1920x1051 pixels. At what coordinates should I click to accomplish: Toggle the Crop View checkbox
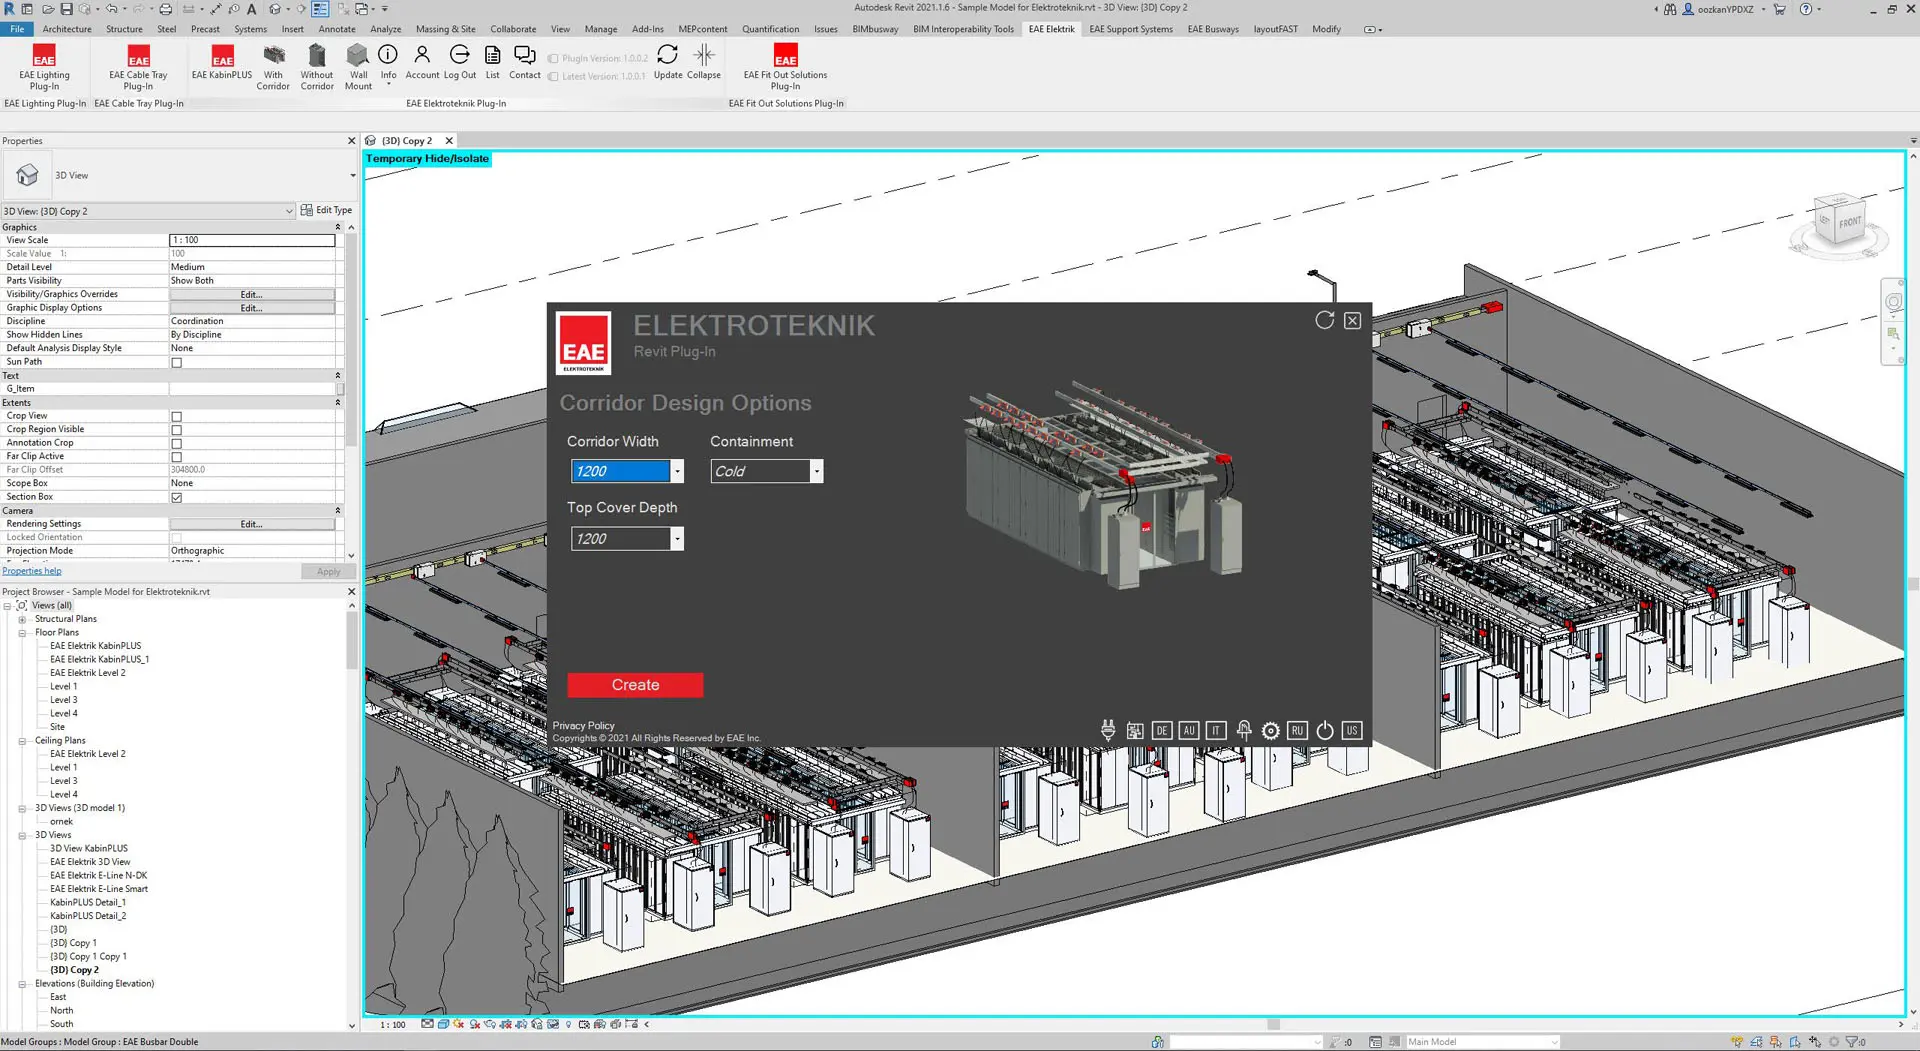[x=176, y=417]
